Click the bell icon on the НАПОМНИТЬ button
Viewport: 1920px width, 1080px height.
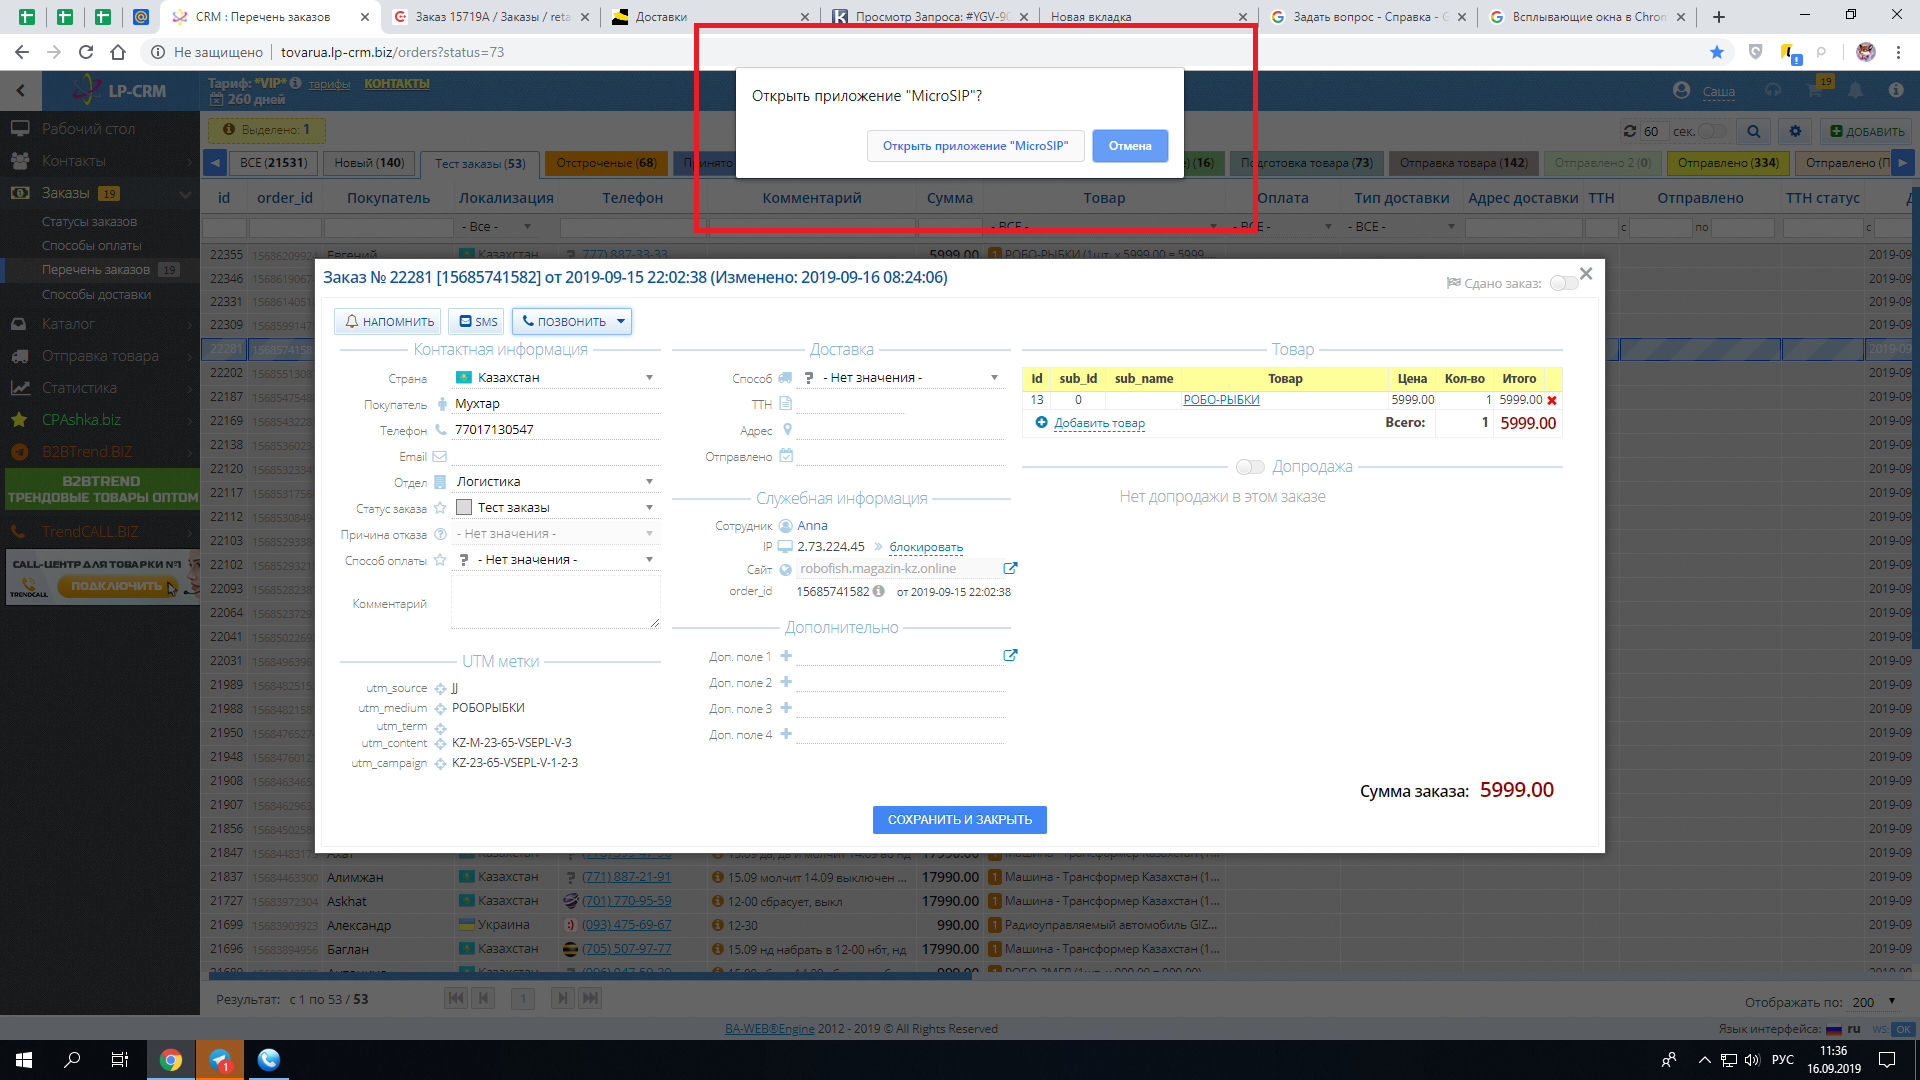(x=351, y=322)
